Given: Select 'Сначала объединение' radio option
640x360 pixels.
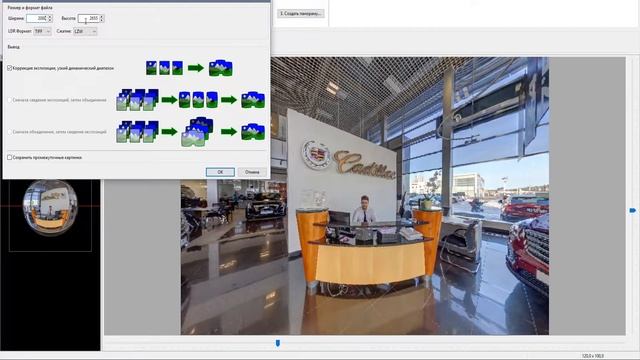Looking at the screenshot, I should (10, 132).
